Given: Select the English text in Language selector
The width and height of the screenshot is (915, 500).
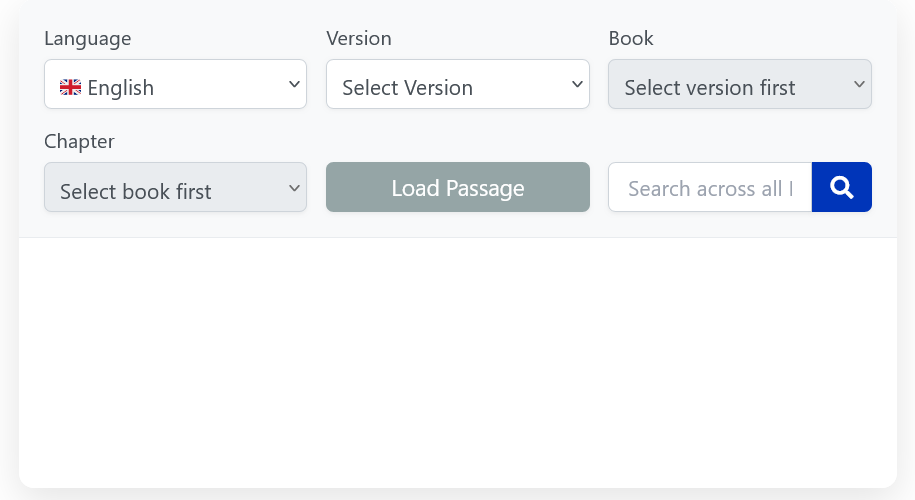Looking at the screenshot, I should point(121,88).
